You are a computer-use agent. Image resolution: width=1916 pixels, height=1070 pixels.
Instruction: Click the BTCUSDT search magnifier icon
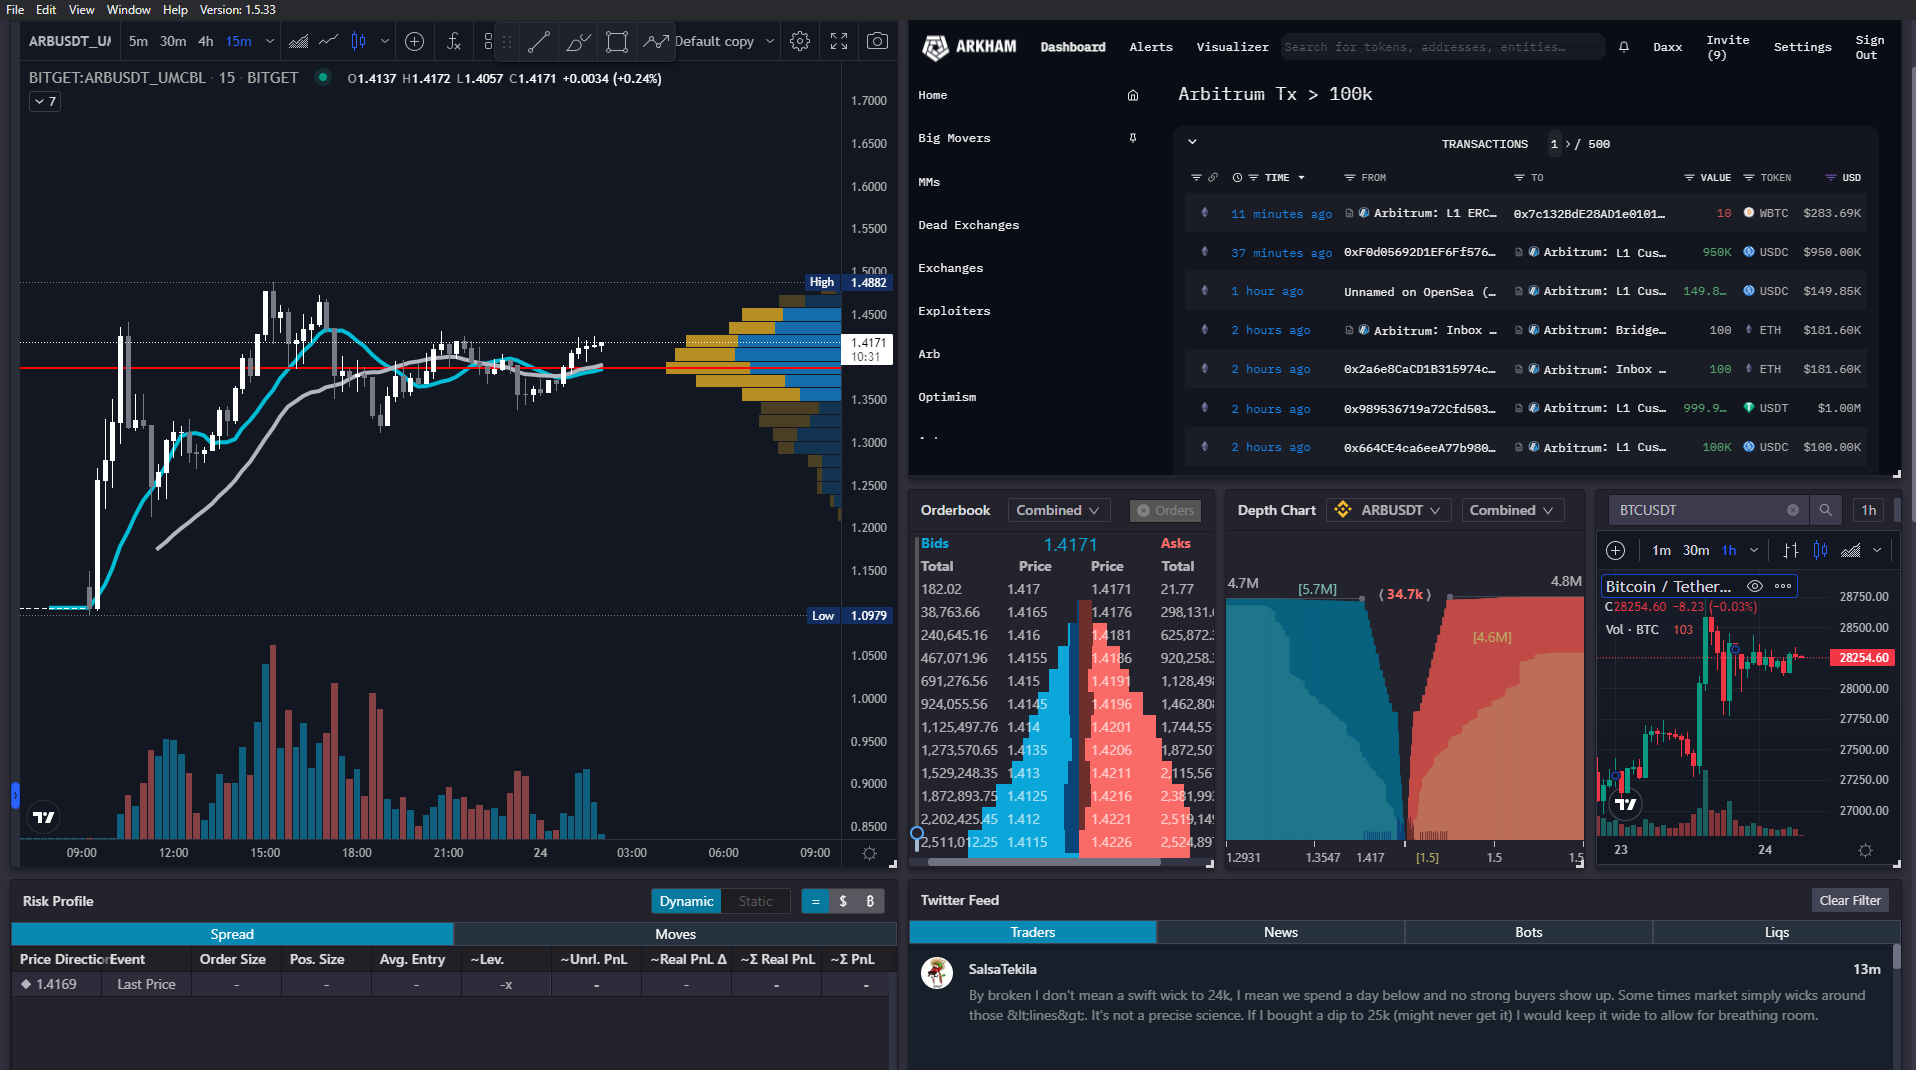tap(1825, 510)
